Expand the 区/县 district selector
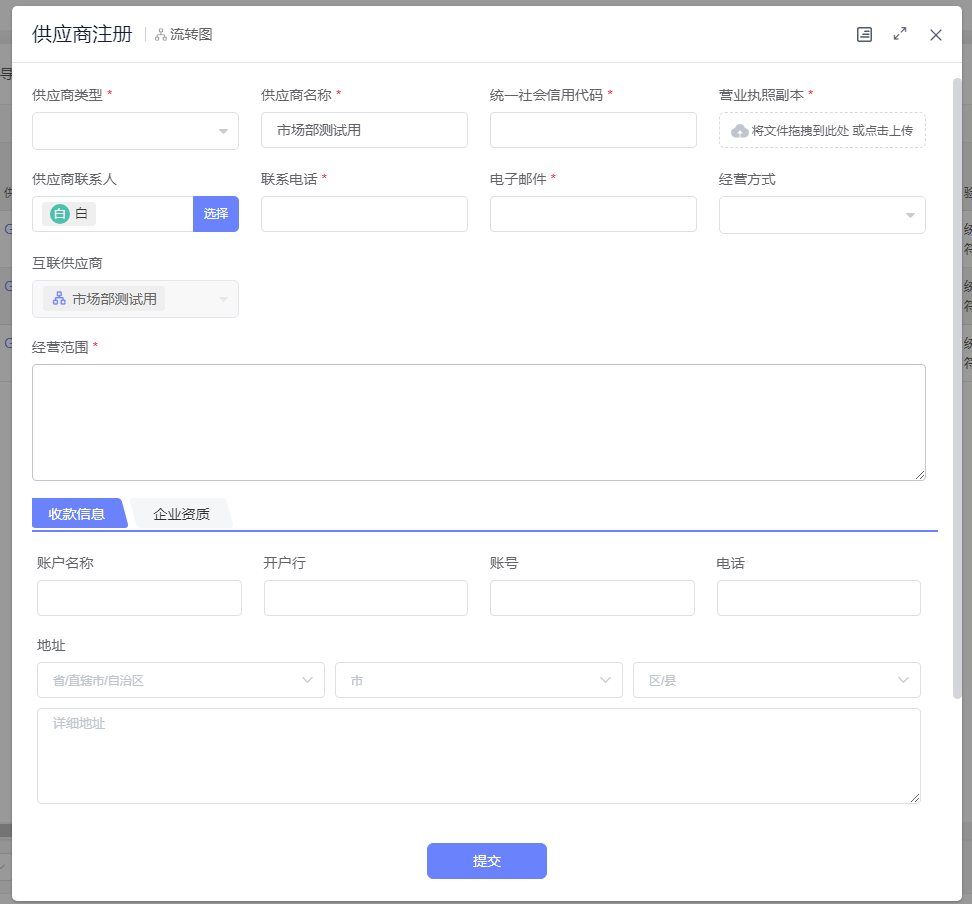The height and width of the screenshot is (904, 972). 776,680
